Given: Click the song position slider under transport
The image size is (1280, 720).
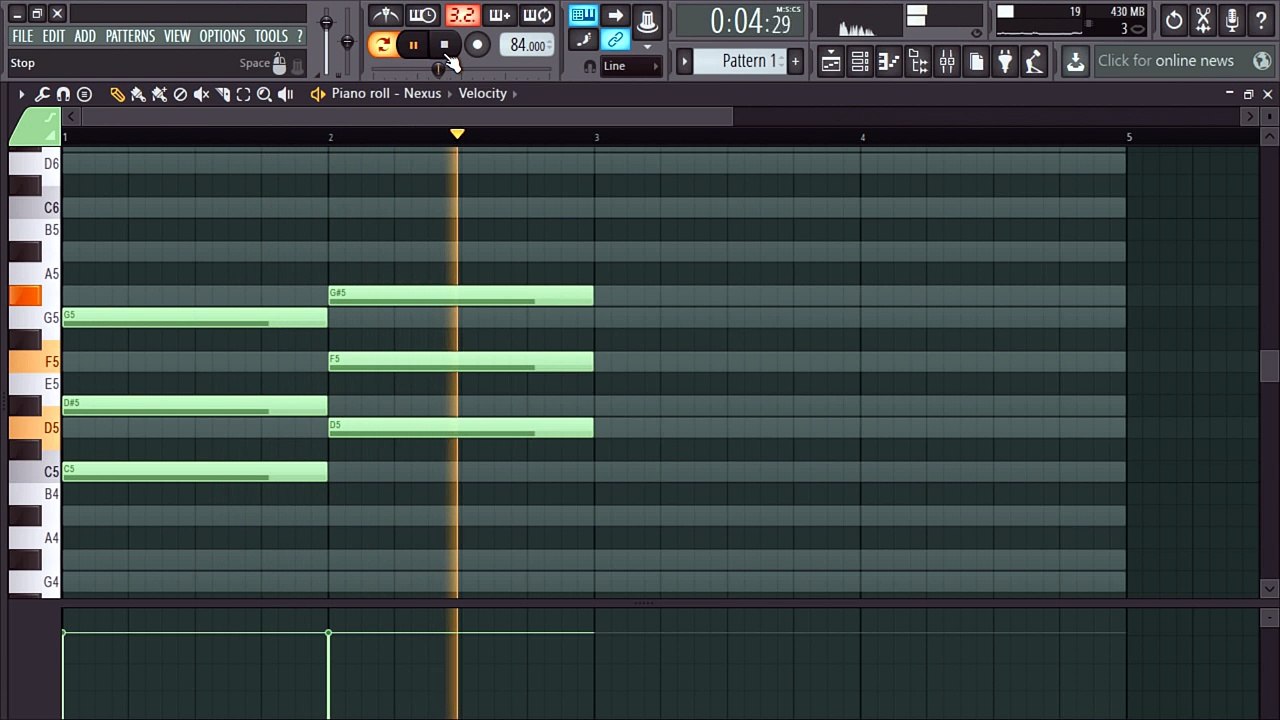Looking at the screenshot, I should coord(462,69).
